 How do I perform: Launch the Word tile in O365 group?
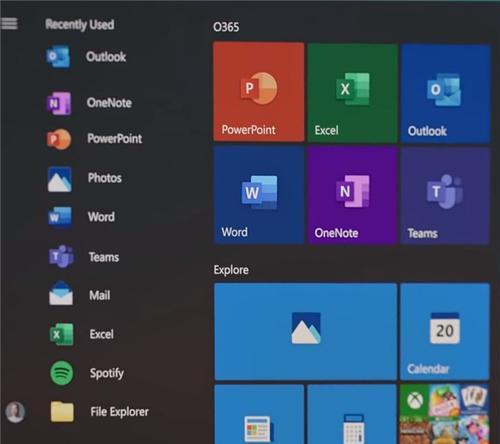point(259,195)
